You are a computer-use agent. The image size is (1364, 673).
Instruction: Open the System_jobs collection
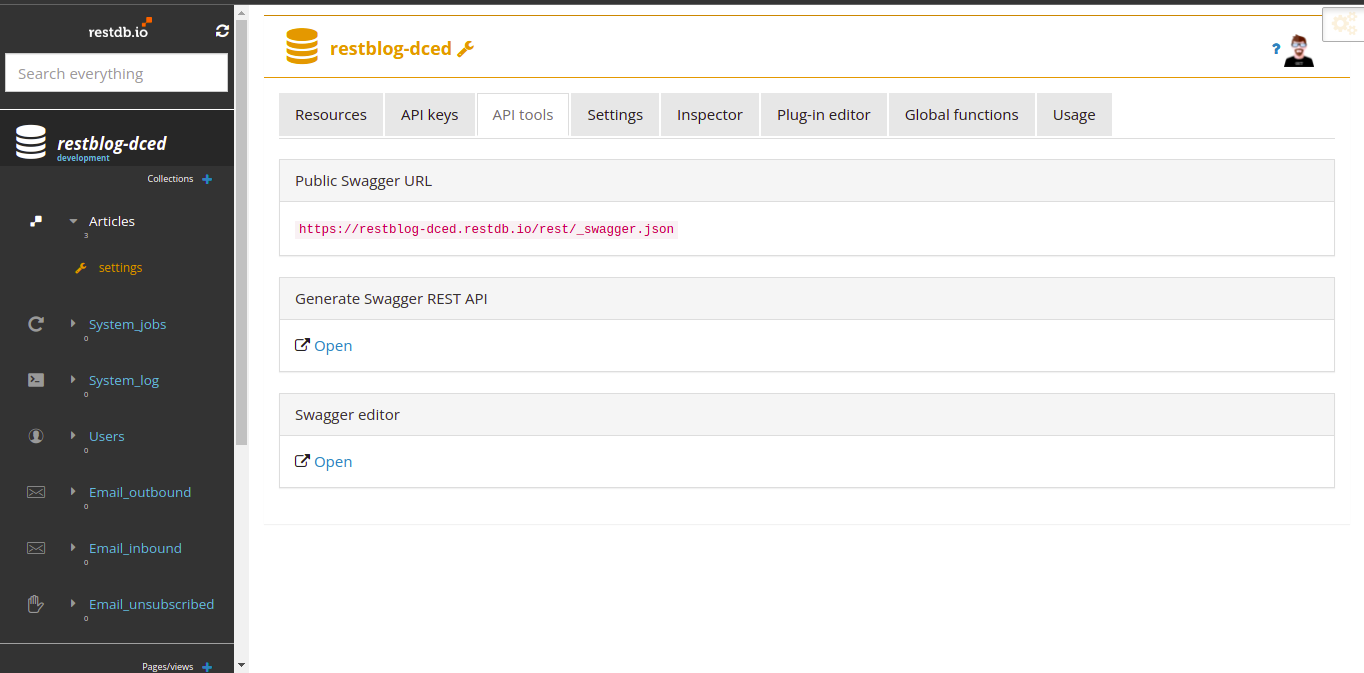click(127, 324)
